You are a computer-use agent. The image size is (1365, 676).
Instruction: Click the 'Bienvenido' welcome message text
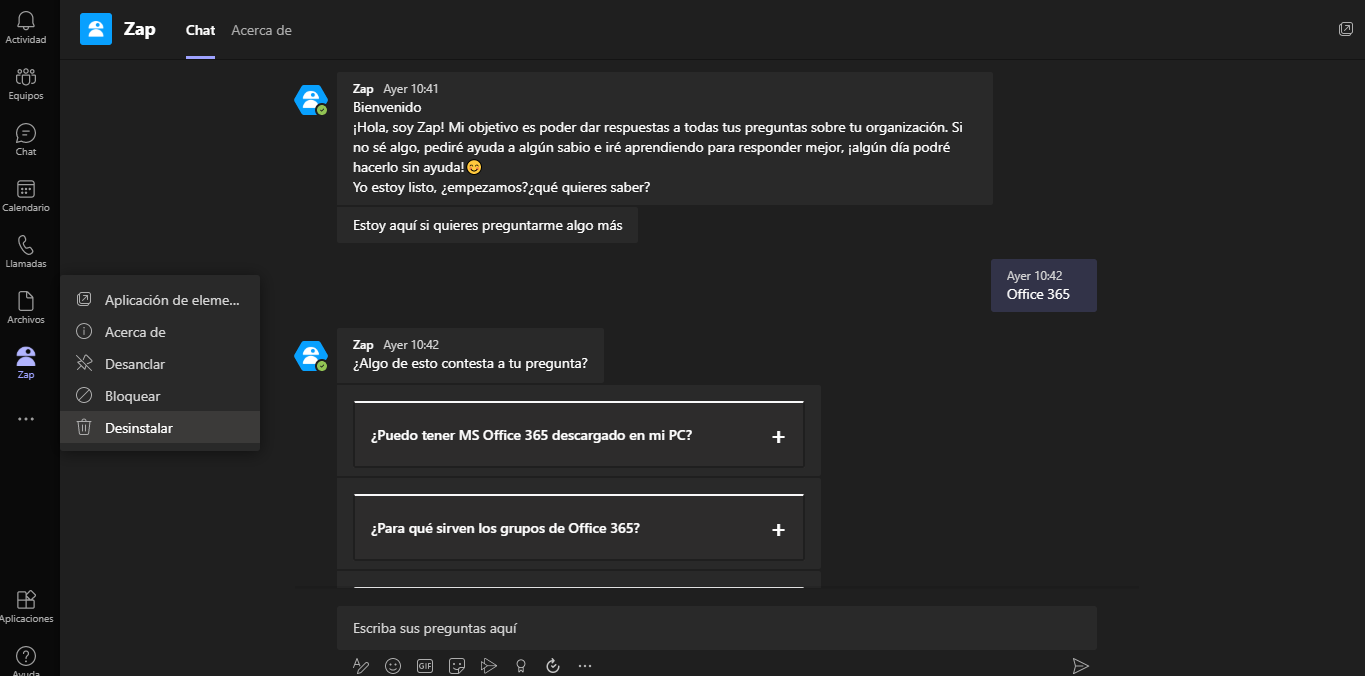387,107
